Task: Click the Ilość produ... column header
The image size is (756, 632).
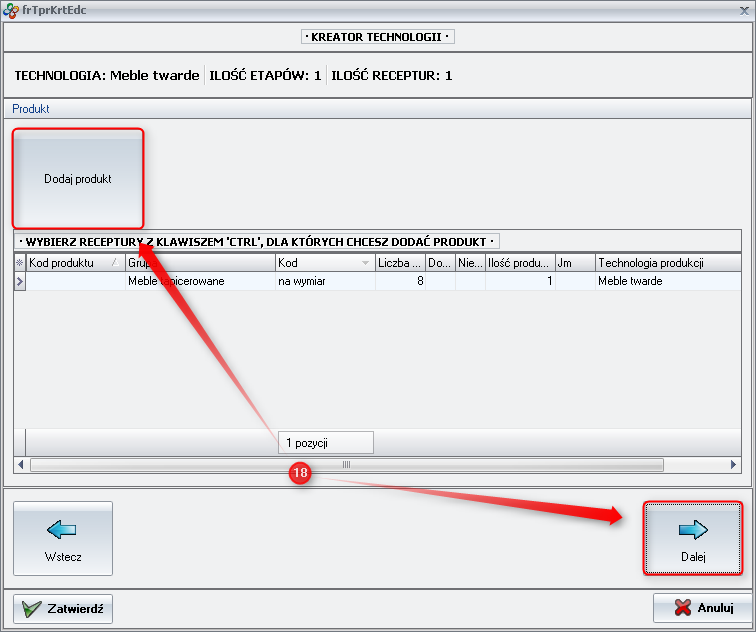Action: [520, 263]
